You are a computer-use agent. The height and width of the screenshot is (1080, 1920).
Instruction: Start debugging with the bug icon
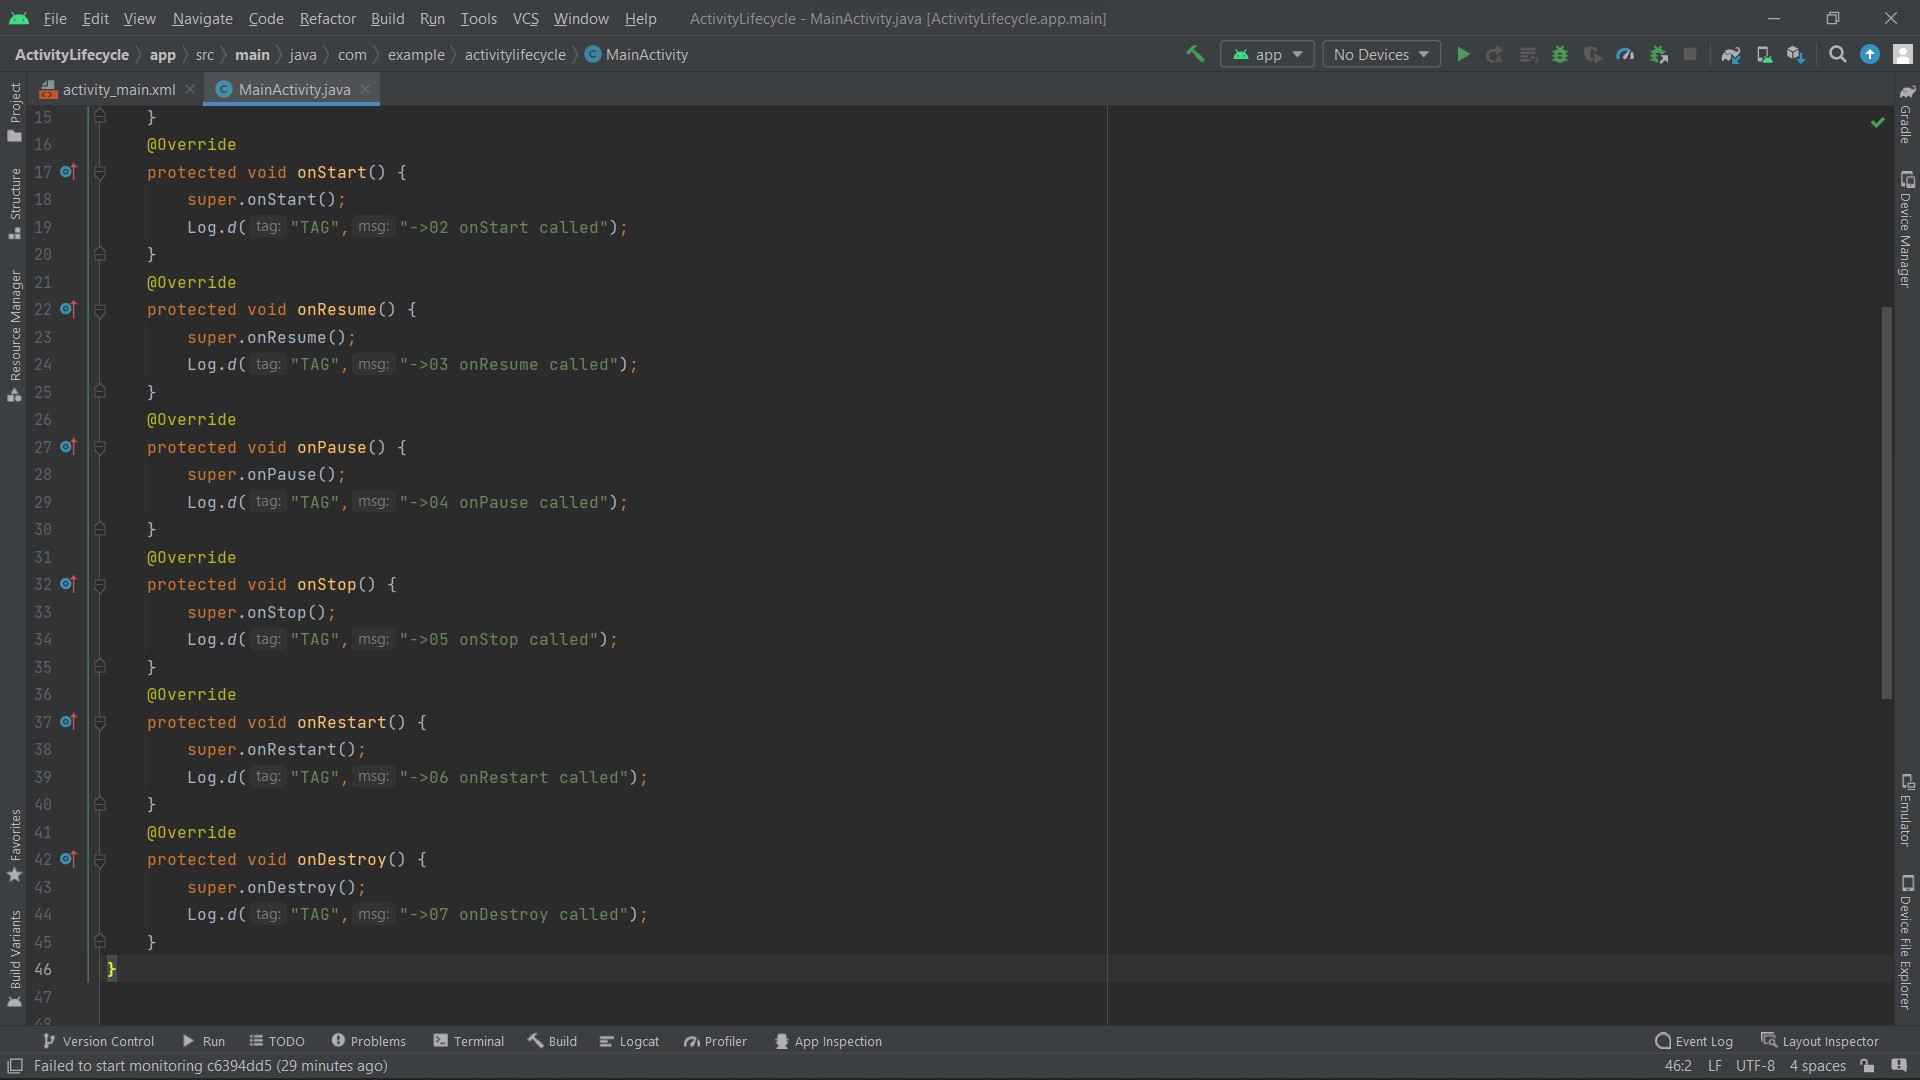pyautogui.click(x=1561, y=54)
